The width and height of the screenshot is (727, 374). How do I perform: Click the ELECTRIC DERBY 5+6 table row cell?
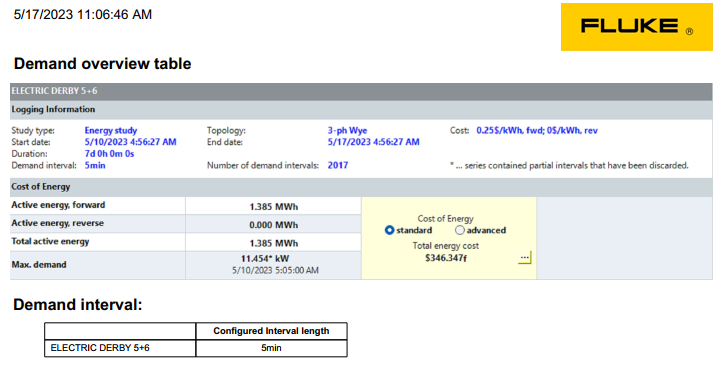pyautogui.click(x=121, y=348)
